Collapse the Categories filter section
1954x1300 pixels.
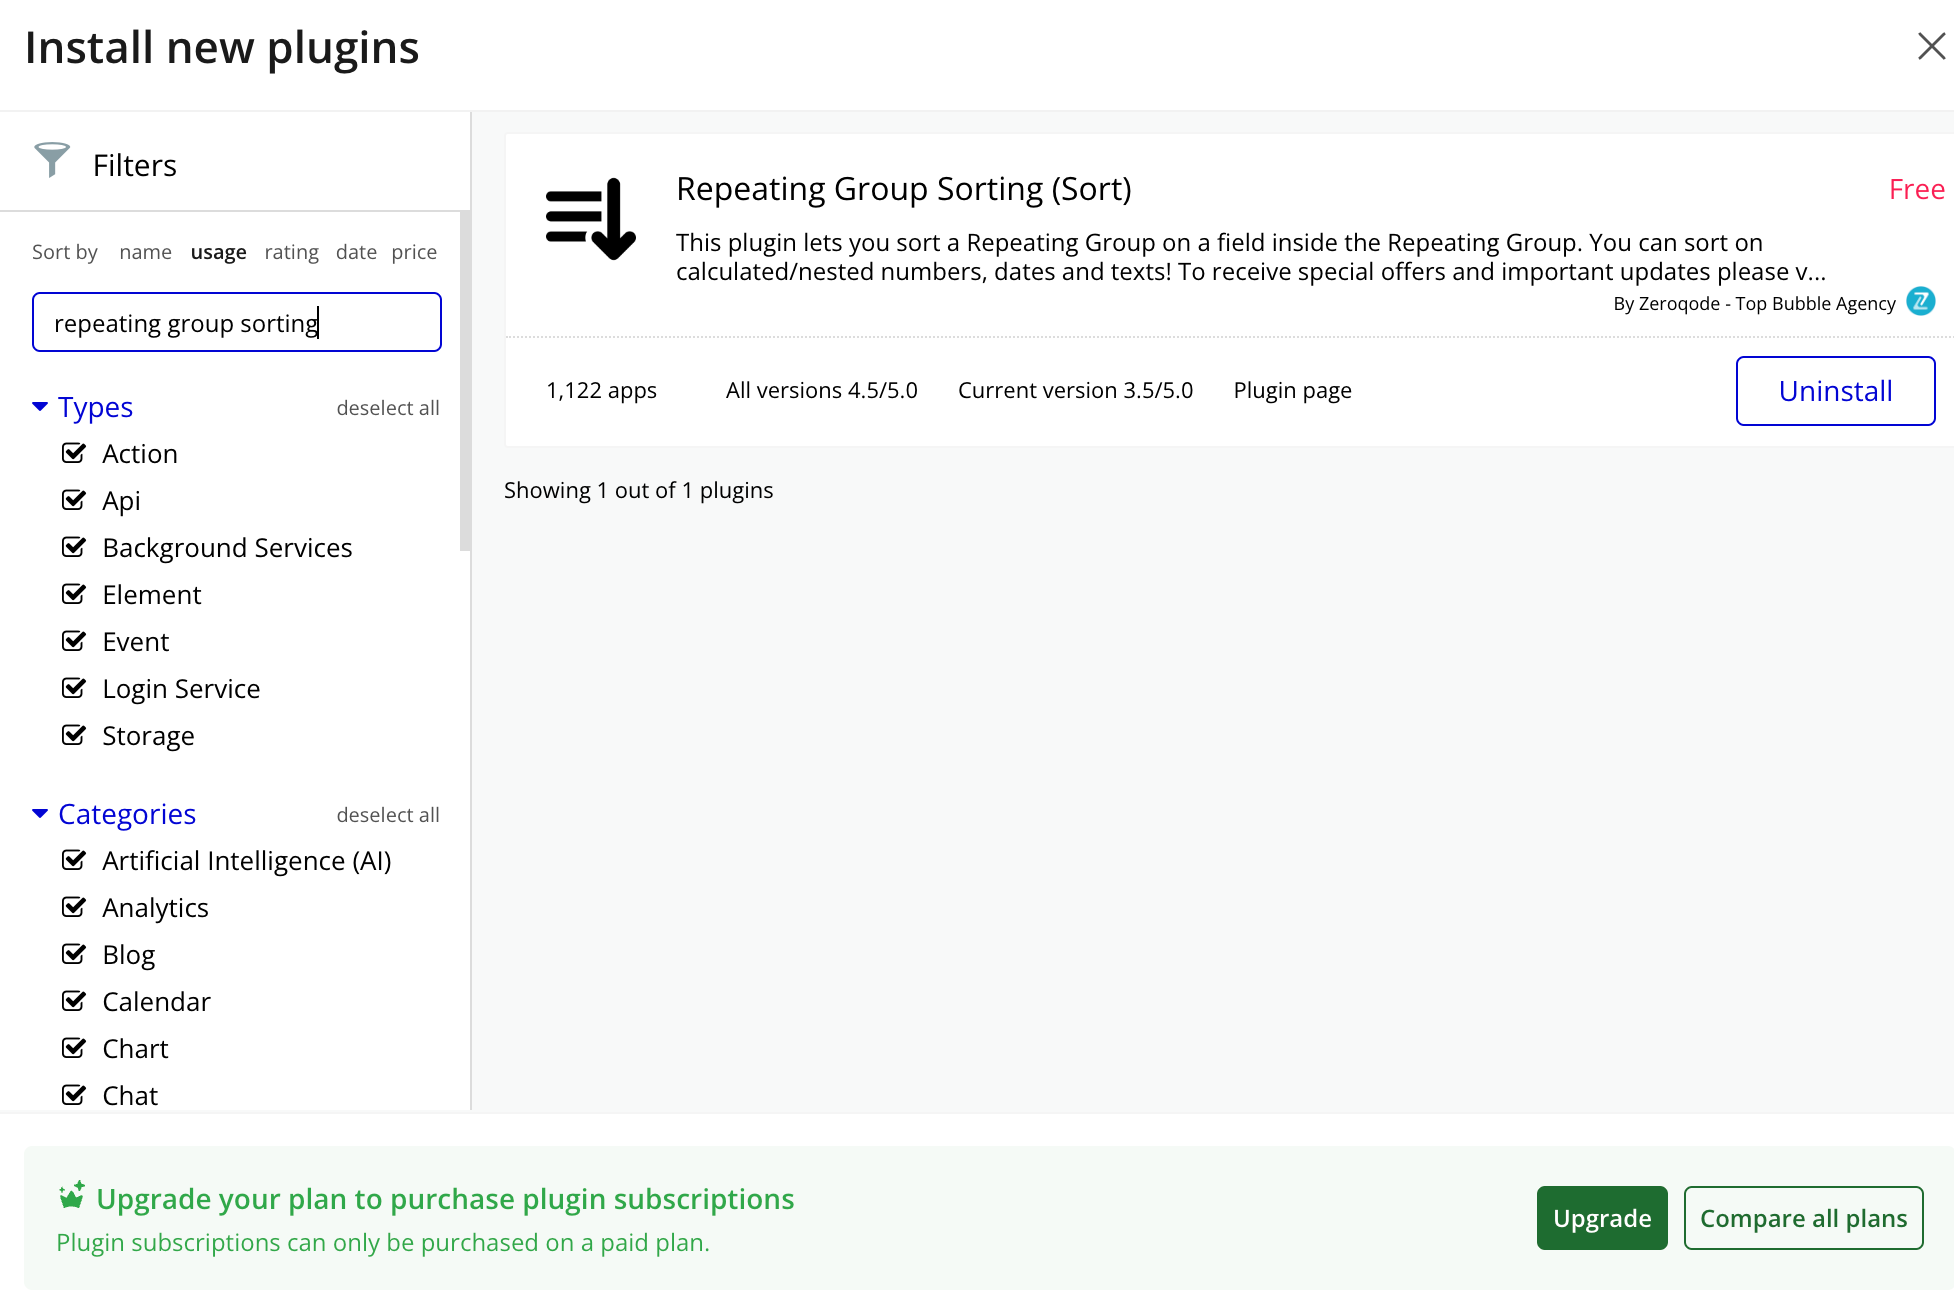(40, 813)
